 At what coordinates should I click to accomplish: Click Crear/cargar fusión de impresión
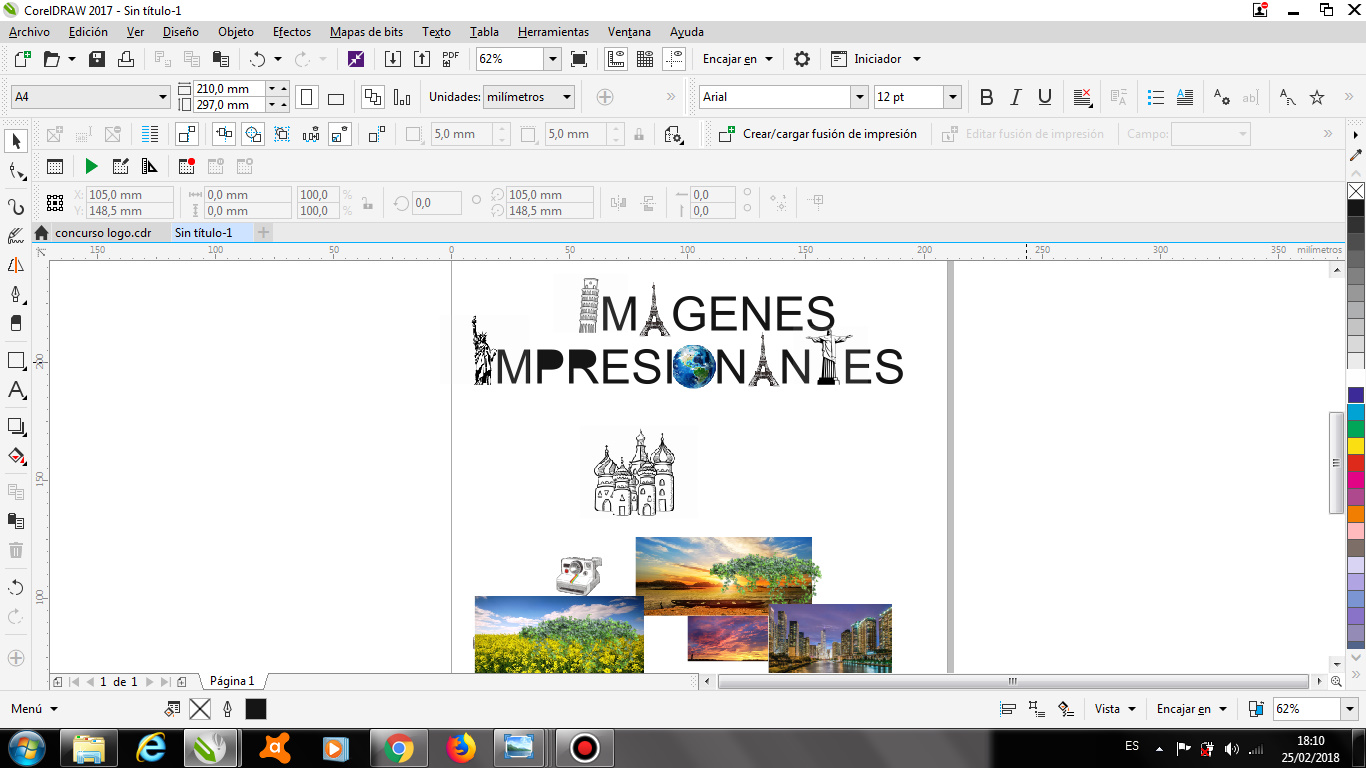[818, 134]
